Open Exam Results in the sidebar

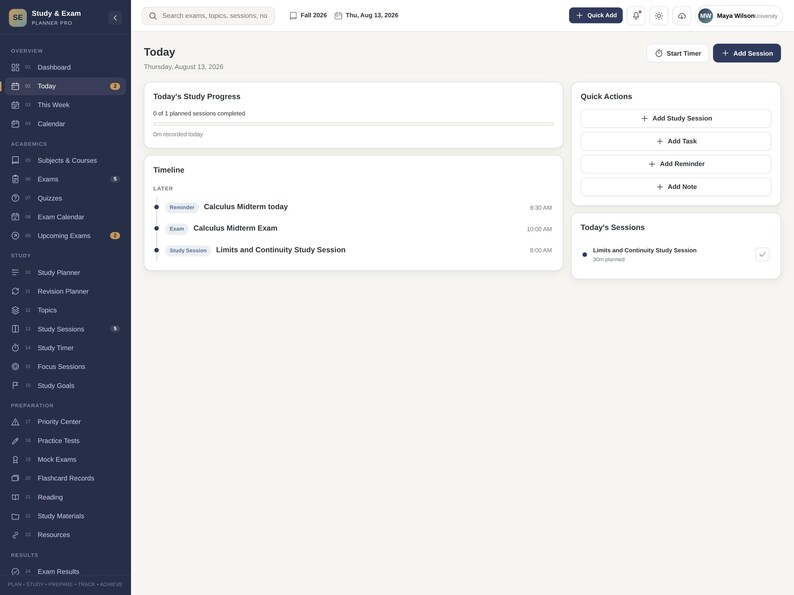[65, 571]
